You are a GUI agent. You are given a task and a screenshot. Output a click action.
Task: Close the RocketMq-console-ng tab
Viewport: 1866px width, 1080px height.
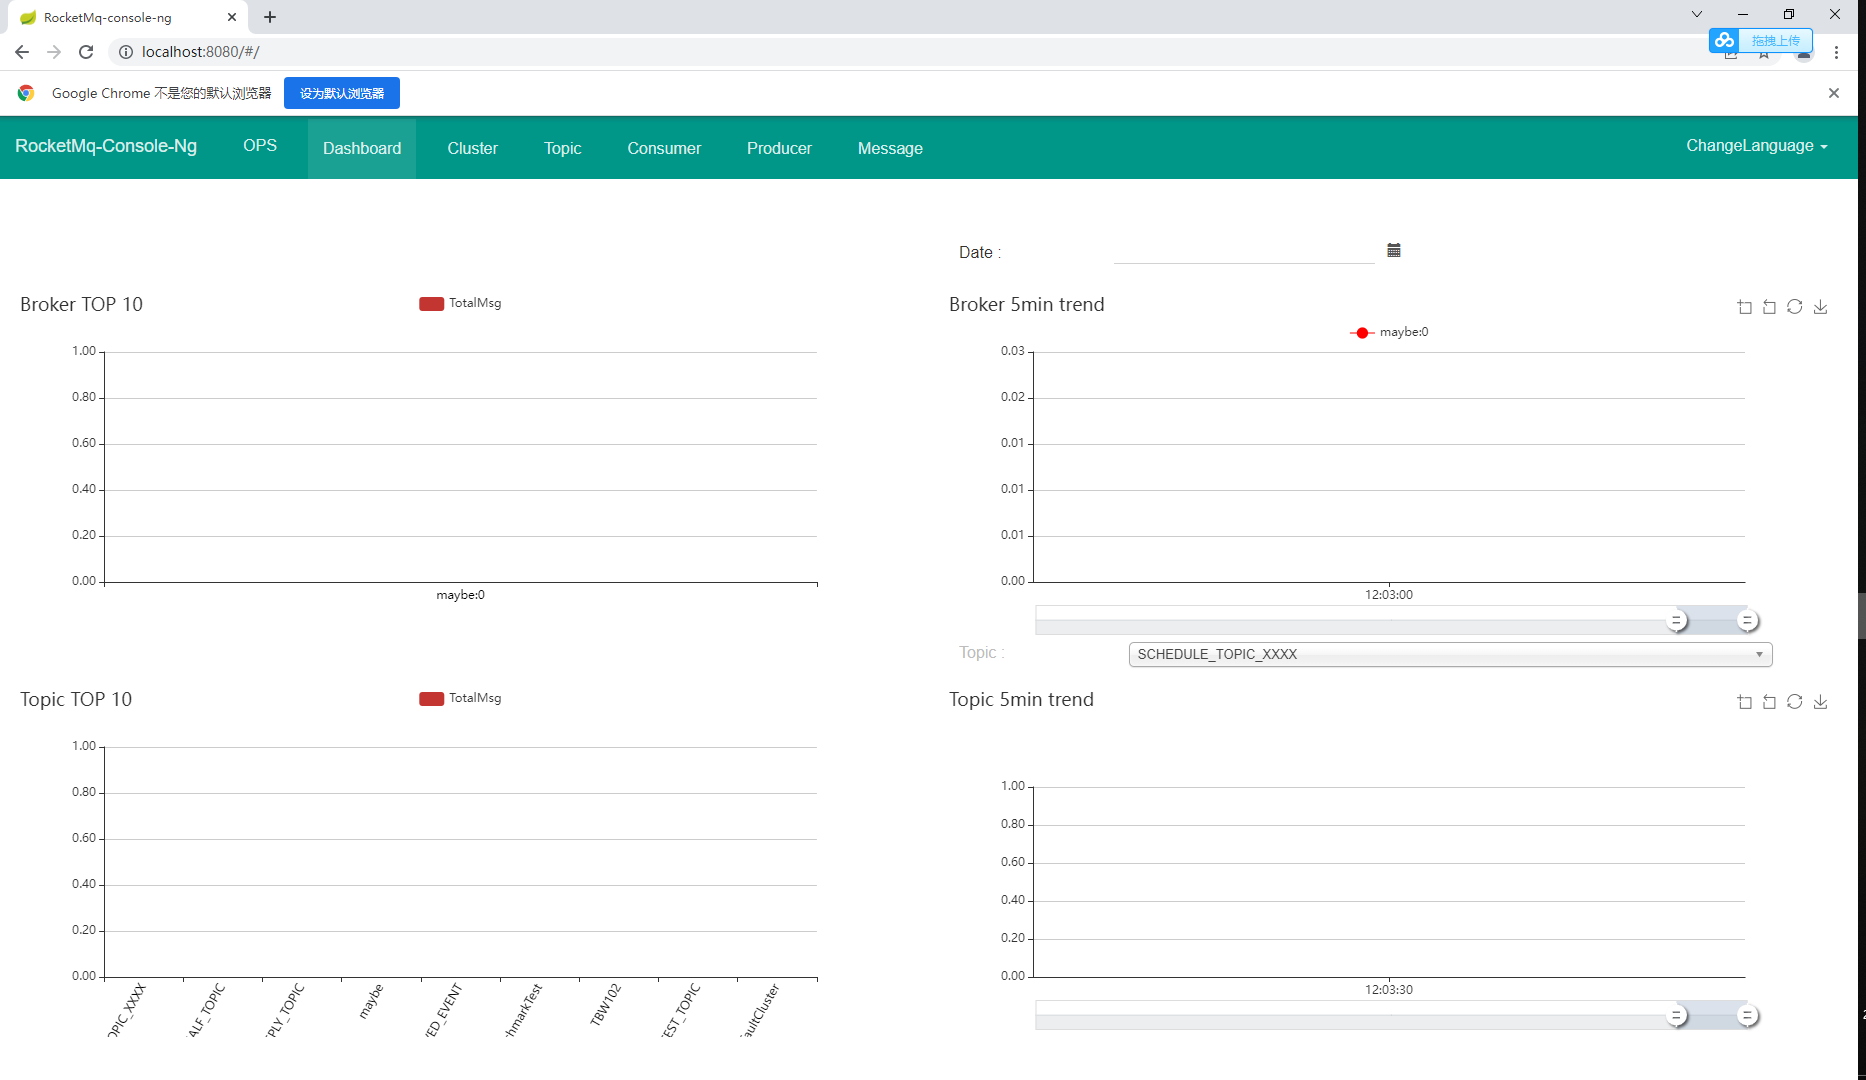232,17
